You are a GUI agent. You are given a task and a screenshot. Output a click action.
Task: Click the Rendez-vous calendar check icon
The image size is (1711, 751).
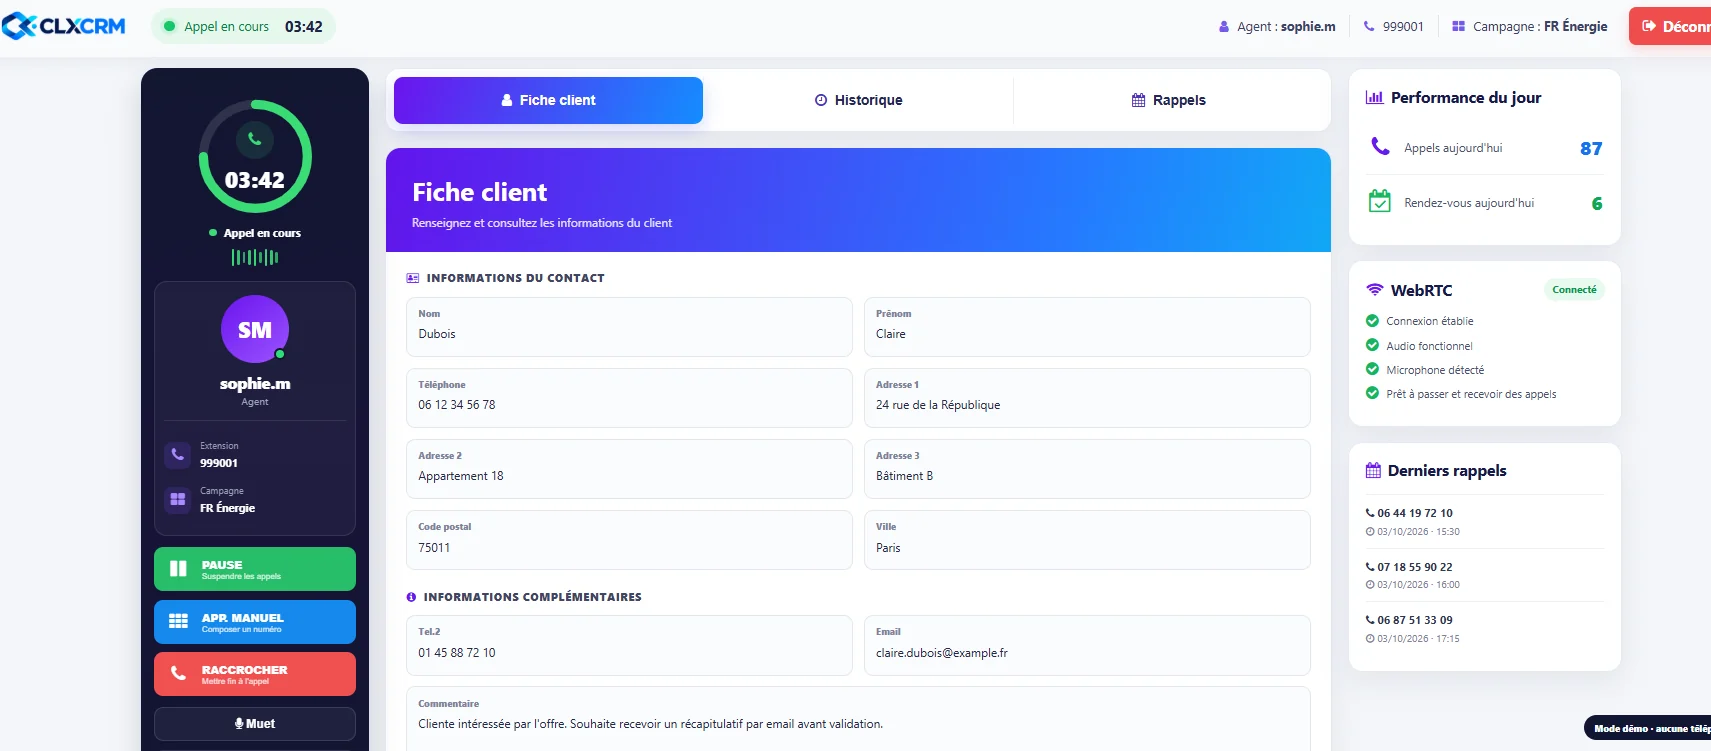(1380, 201)
